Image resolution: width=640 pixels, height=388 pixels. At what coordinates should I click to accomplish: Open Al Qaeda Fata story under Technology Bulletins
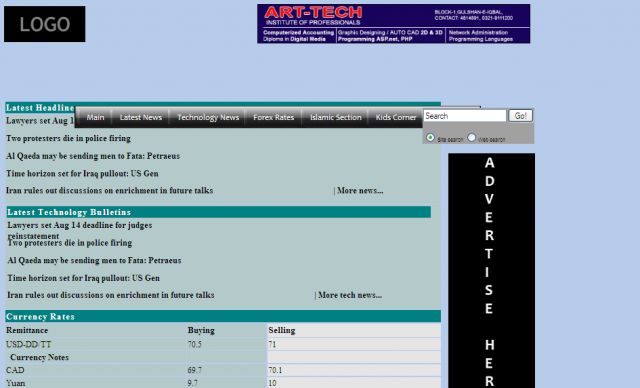[94, 260]
